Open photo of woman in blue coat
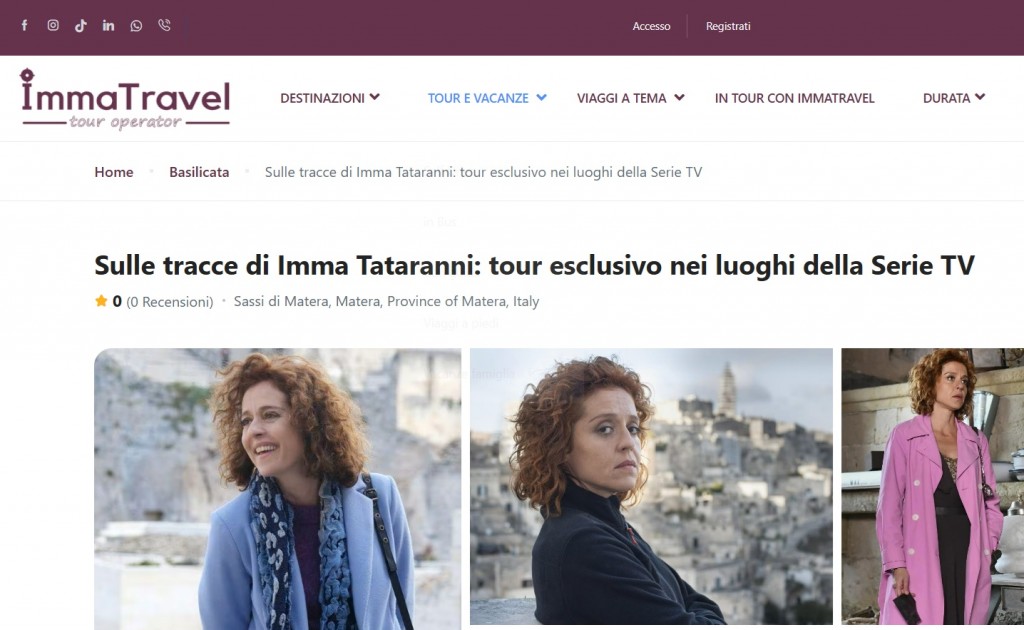The image size is (1024, 630). pos(278,489)
